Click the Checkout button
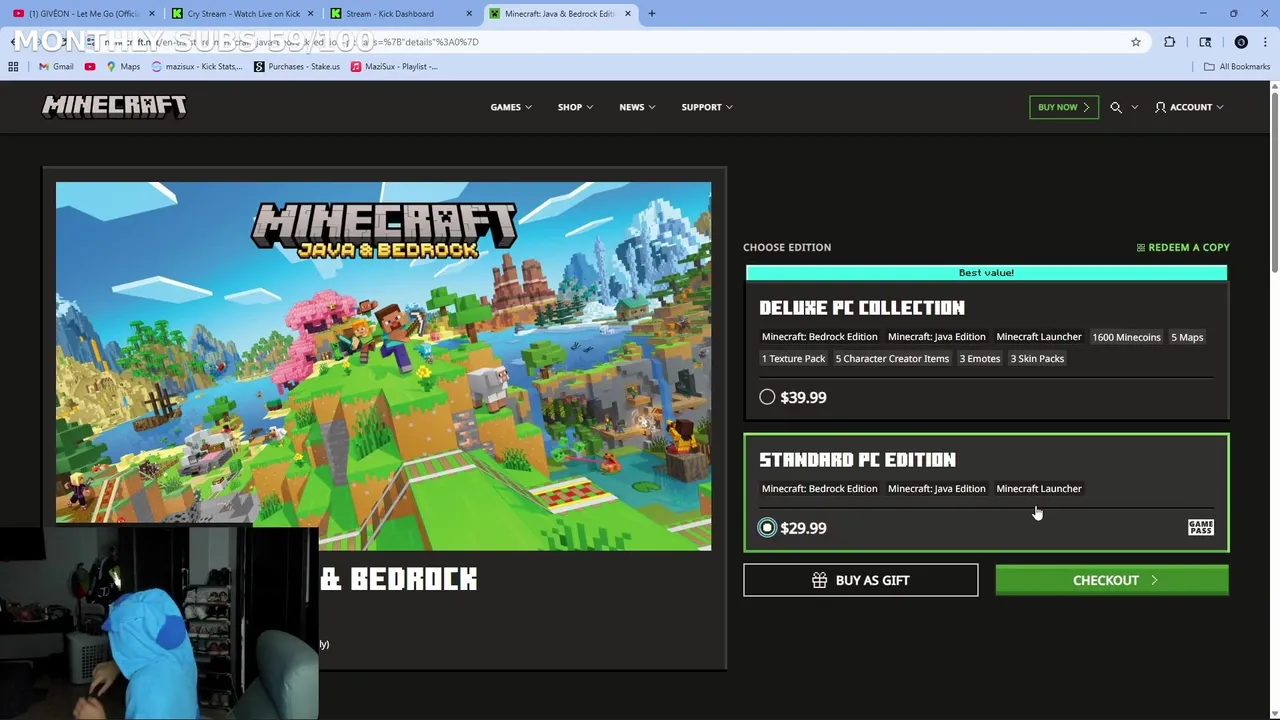1280x720 pixels. pos(1112,580)
